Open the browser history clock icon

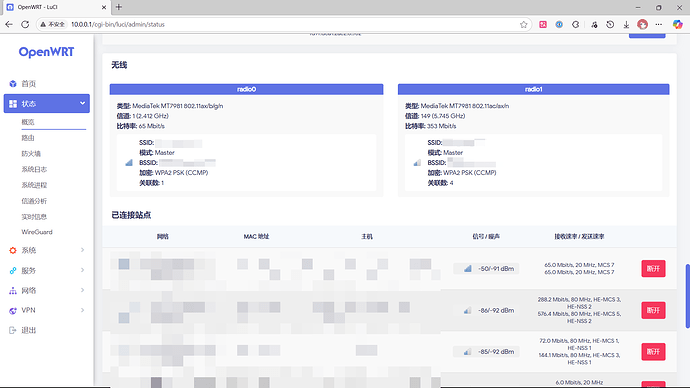610,25
